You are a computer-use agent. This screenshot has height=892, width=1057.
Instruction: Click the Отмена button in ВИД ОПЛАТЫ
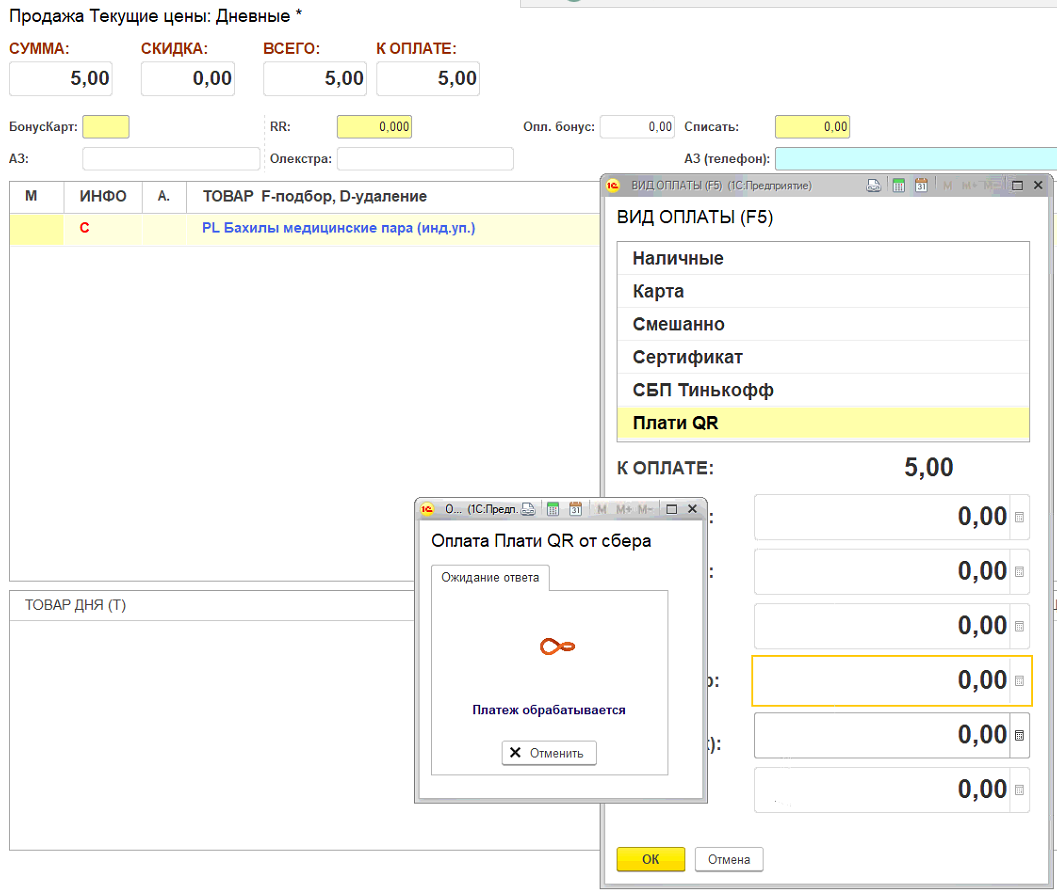click(x=728, y=859)
